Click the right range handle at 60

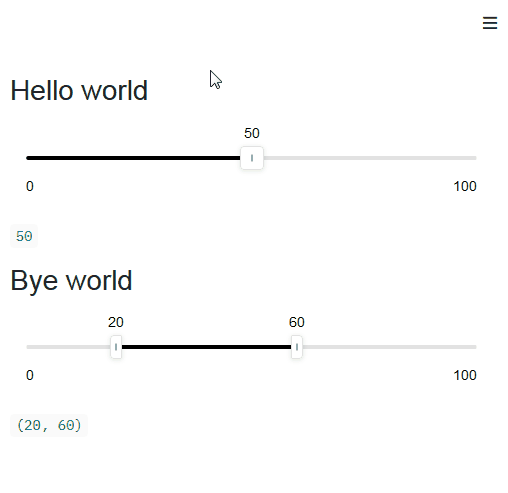(297, 347)
